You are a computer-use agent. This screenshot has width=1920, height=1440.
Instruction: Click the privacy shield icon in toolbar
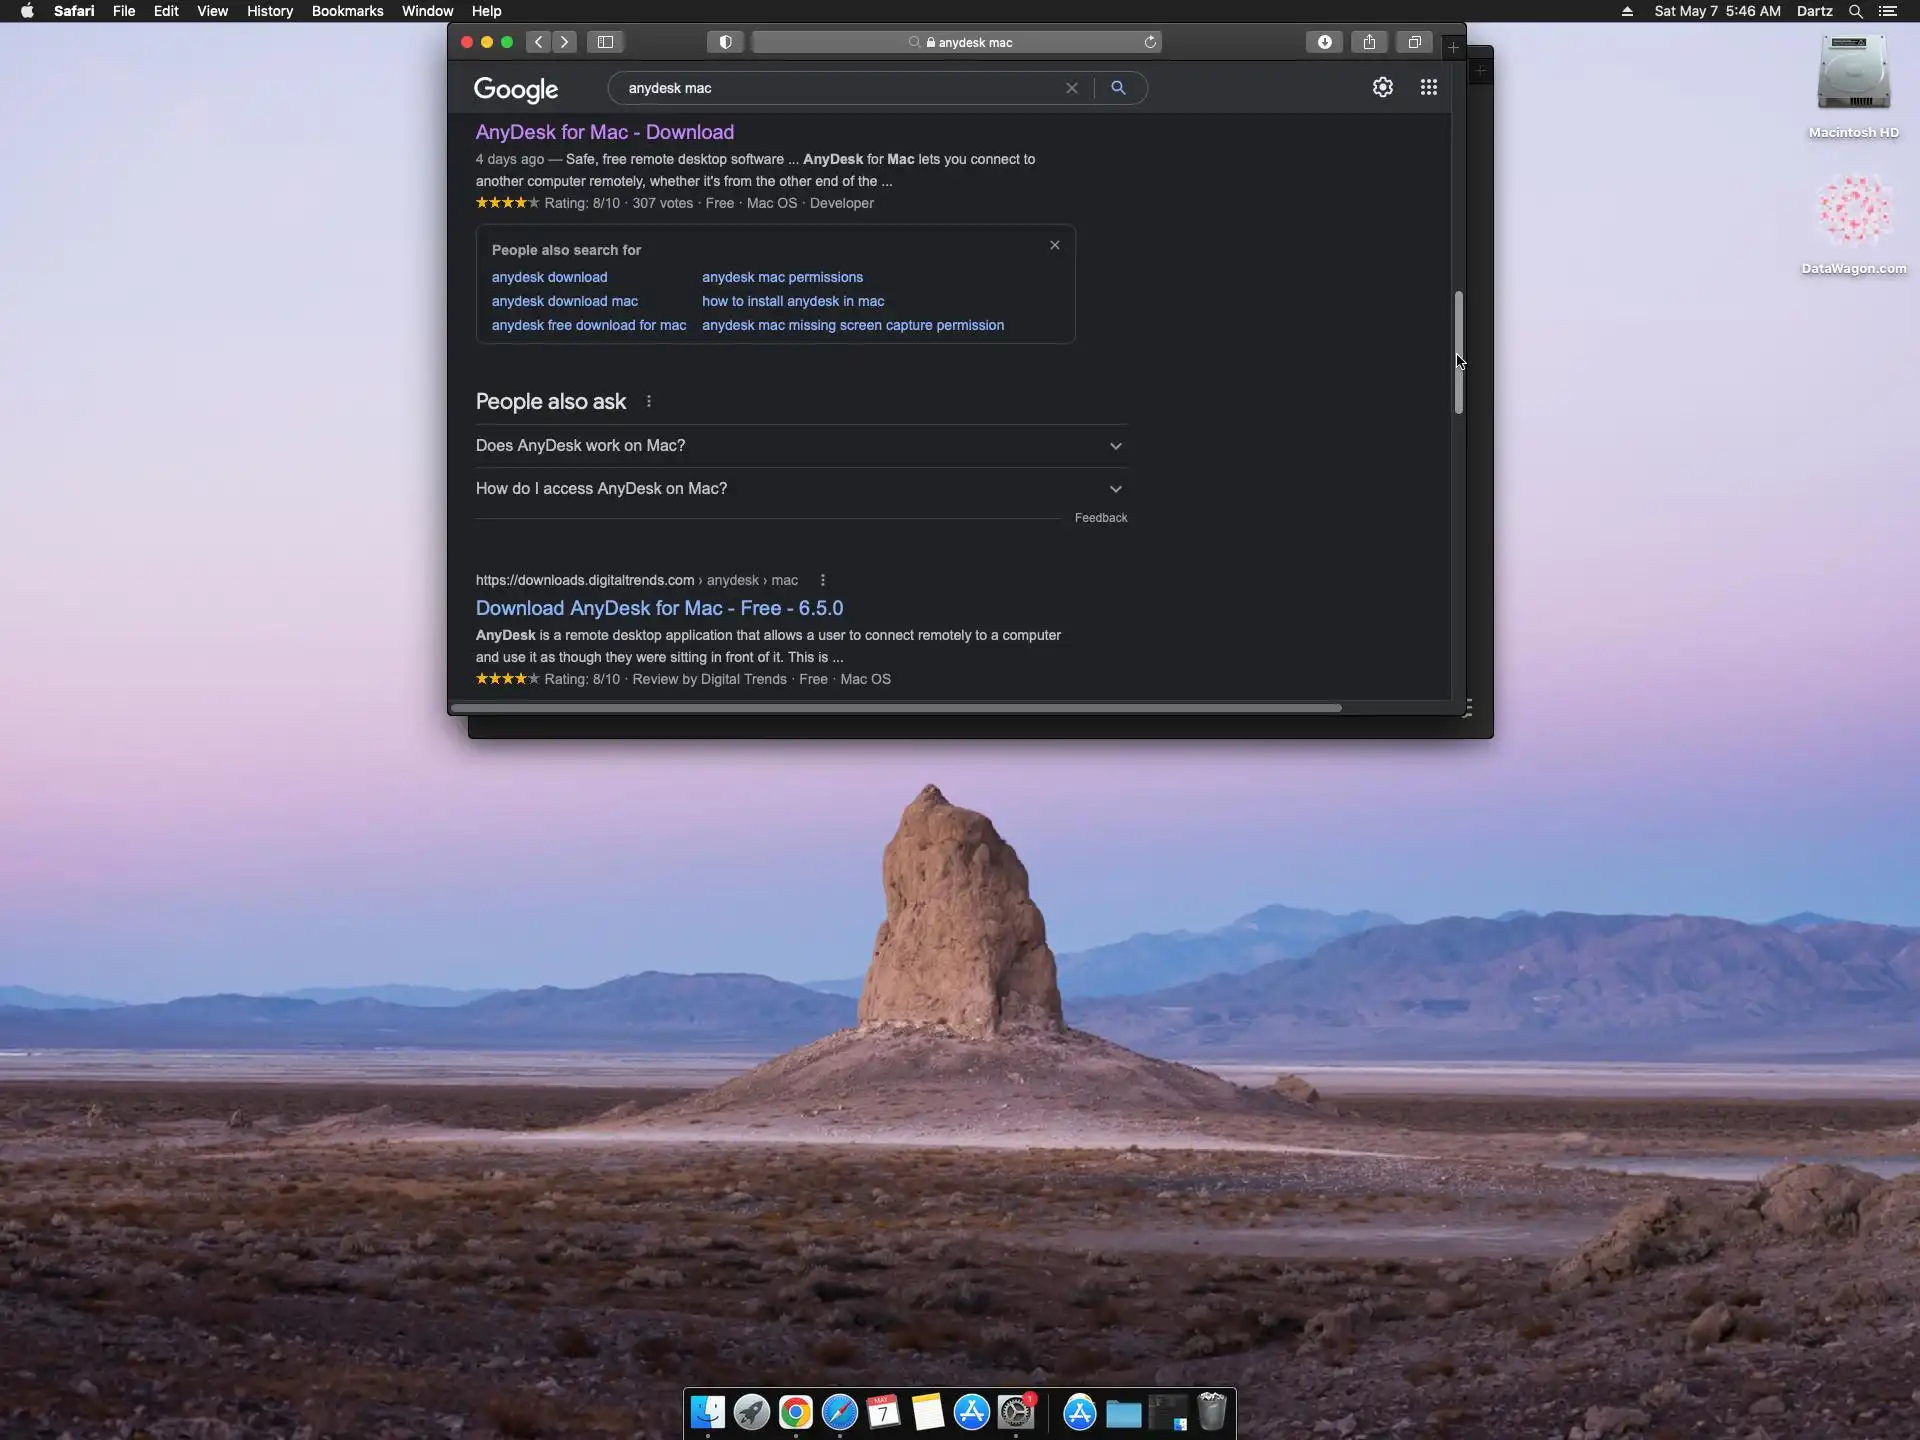[x=726, y=42]
